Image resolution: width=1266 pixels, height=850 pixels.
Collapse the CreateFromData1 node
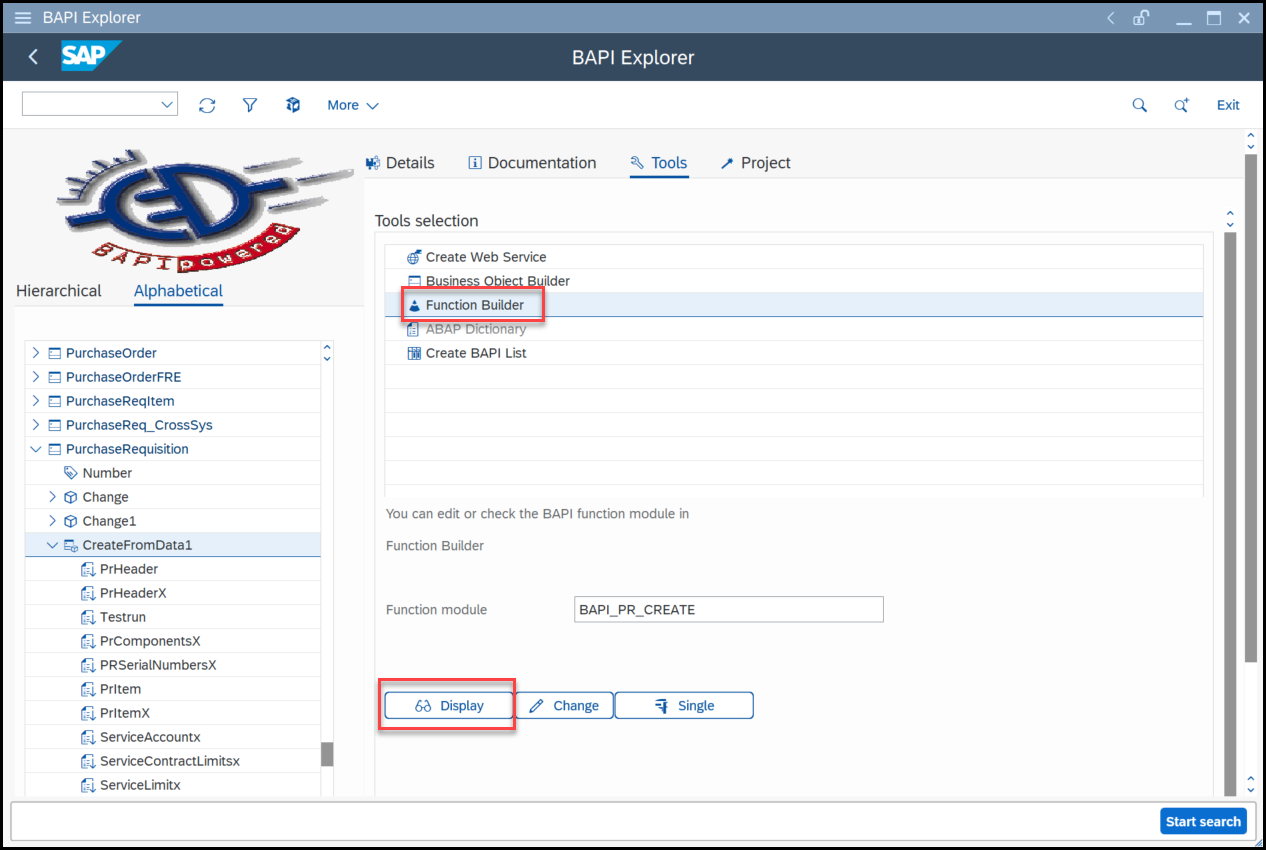pyautogui.click(x=53, y=545)
